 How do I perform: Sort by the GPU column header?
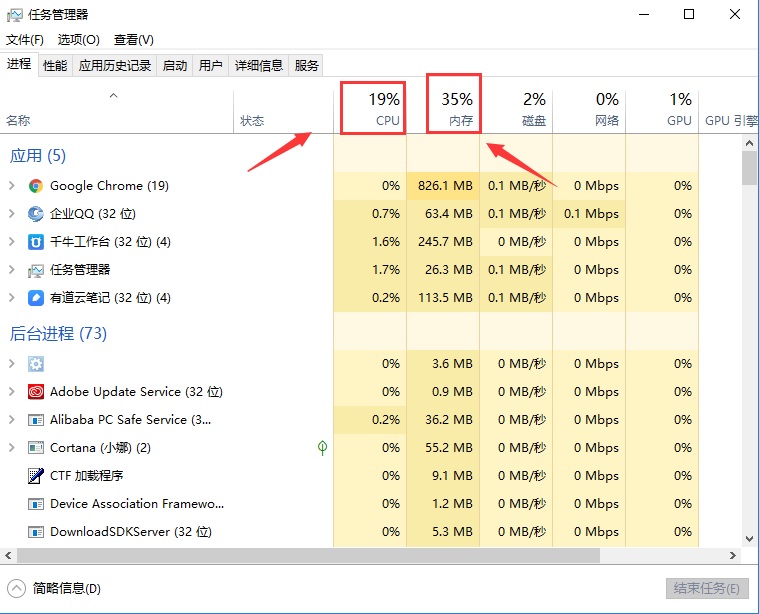662,110
